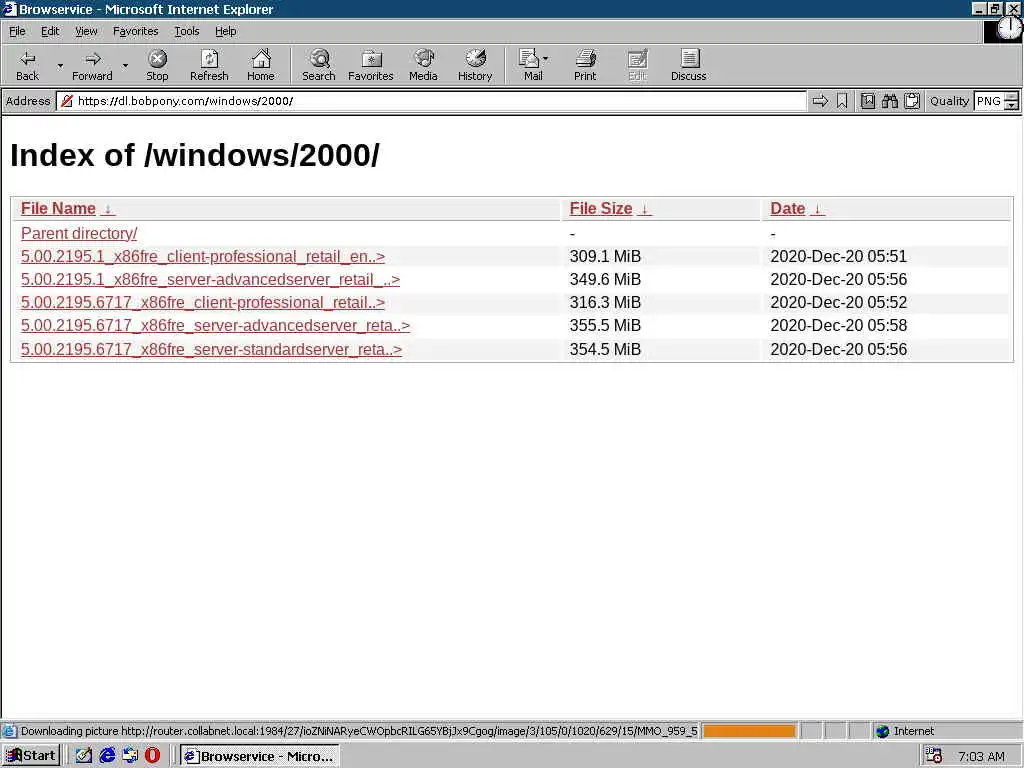
Task: Refresh the current page
Action: tap(209, 65)
